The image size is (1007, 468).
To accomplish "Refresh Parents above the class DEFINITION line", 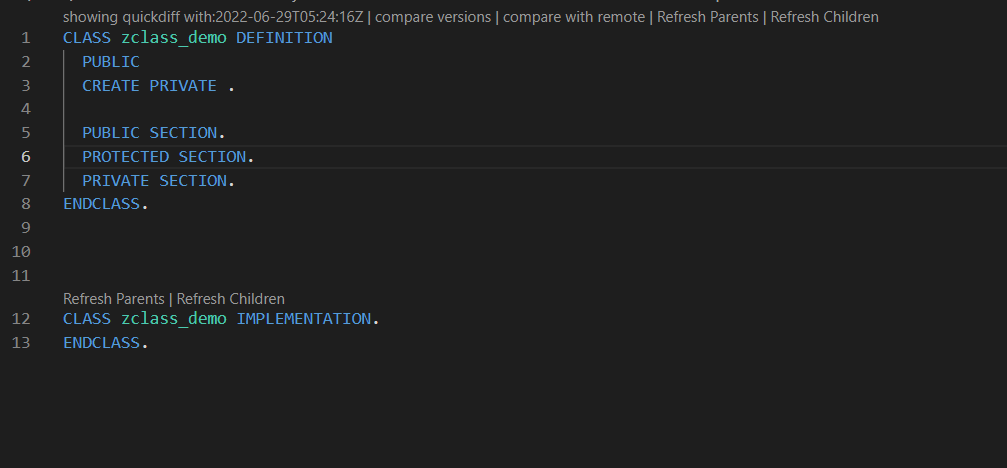I will tap(707, 17).
